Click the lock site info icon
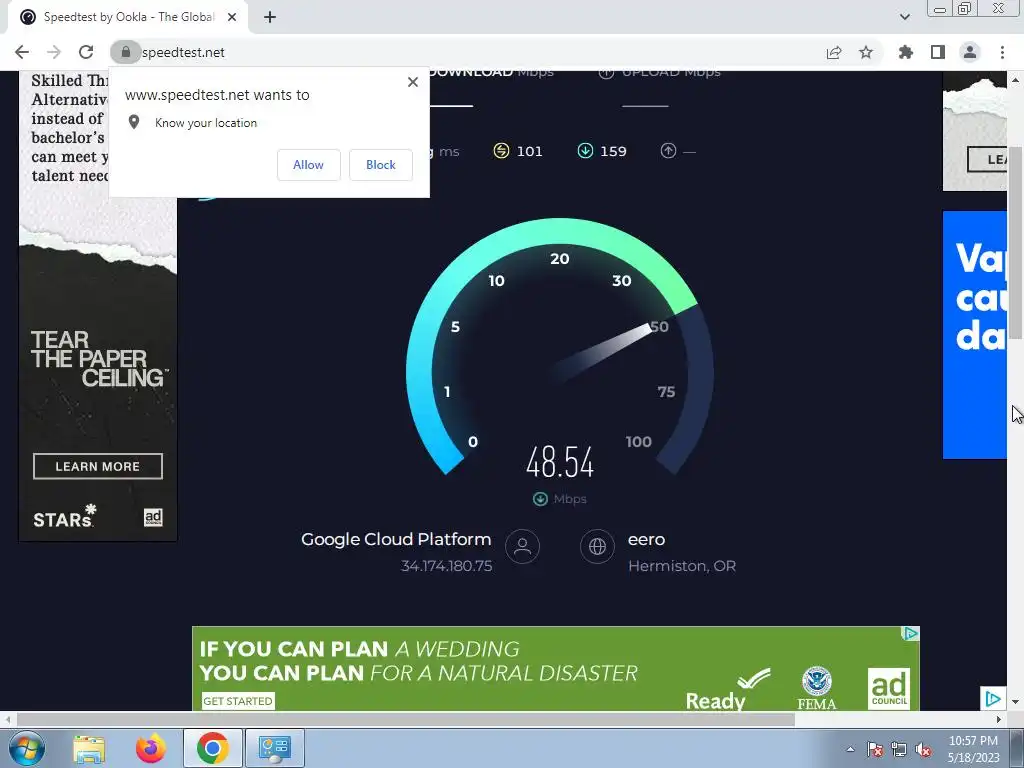This screenshot has width=1024, height=768. tap(125, 52)
